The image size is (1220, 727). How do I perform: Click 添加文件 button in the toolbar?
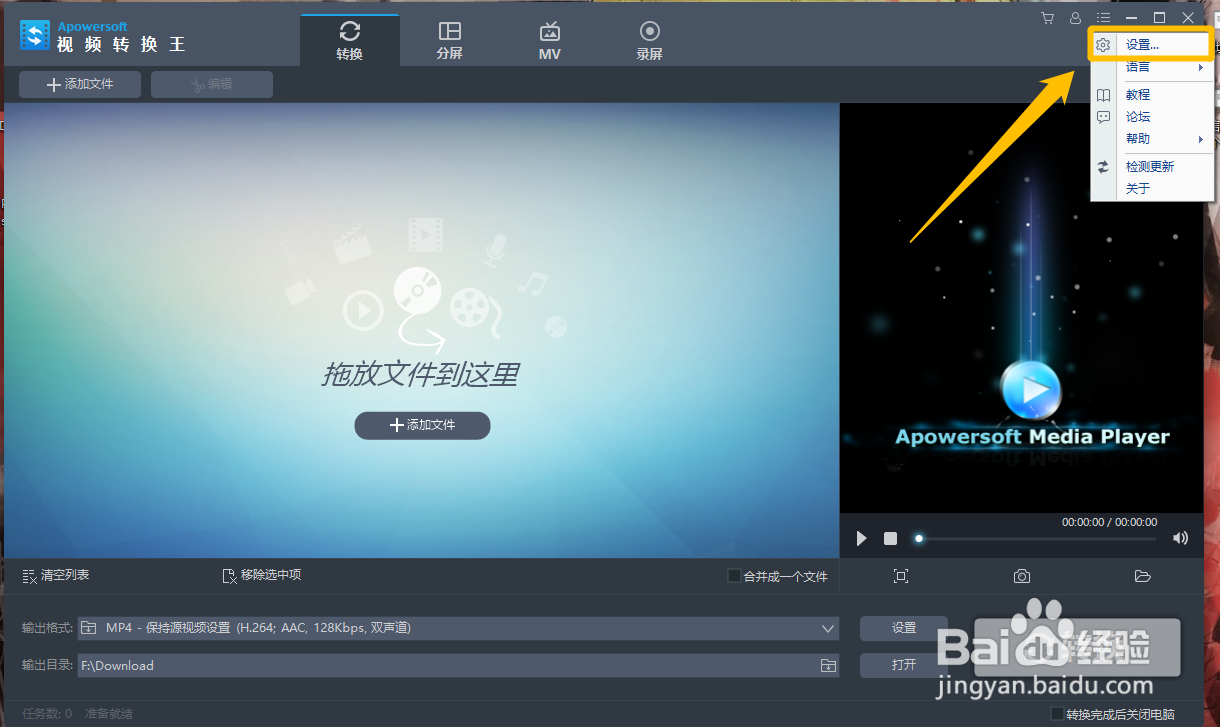80,85
